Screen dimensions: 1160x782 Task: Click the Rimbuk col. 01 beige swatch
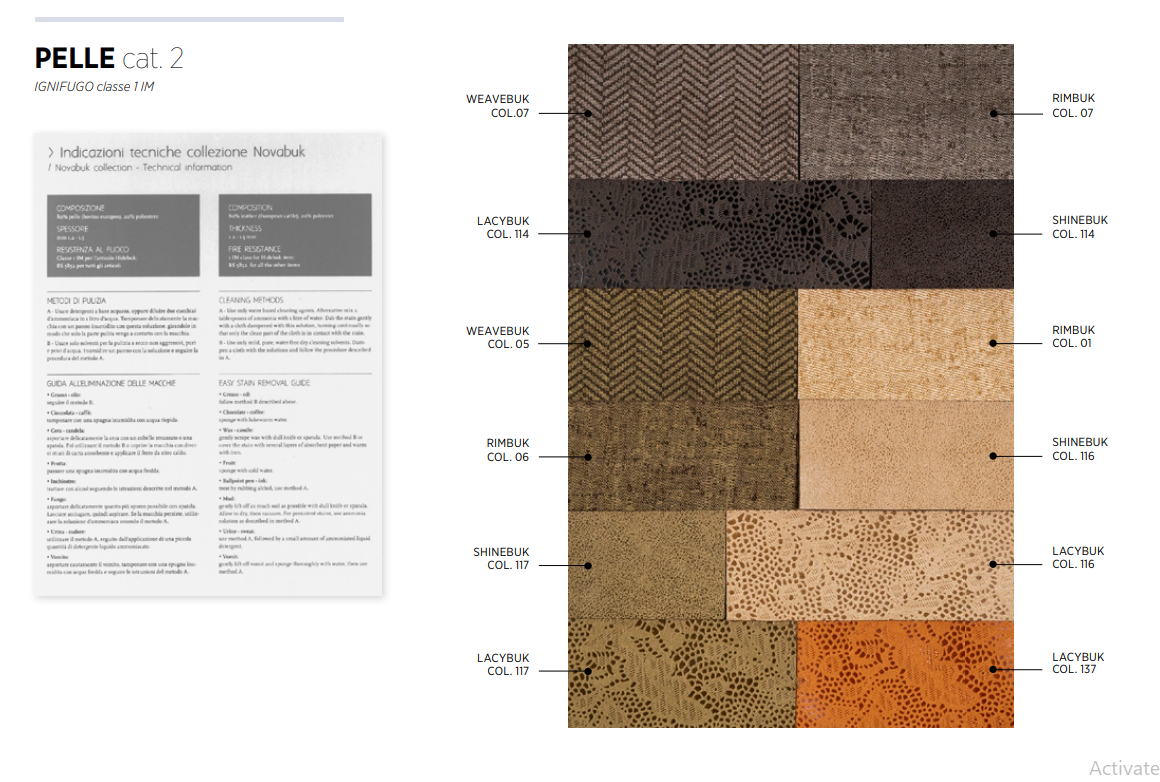pyautogui.click(x=905, y=344)
